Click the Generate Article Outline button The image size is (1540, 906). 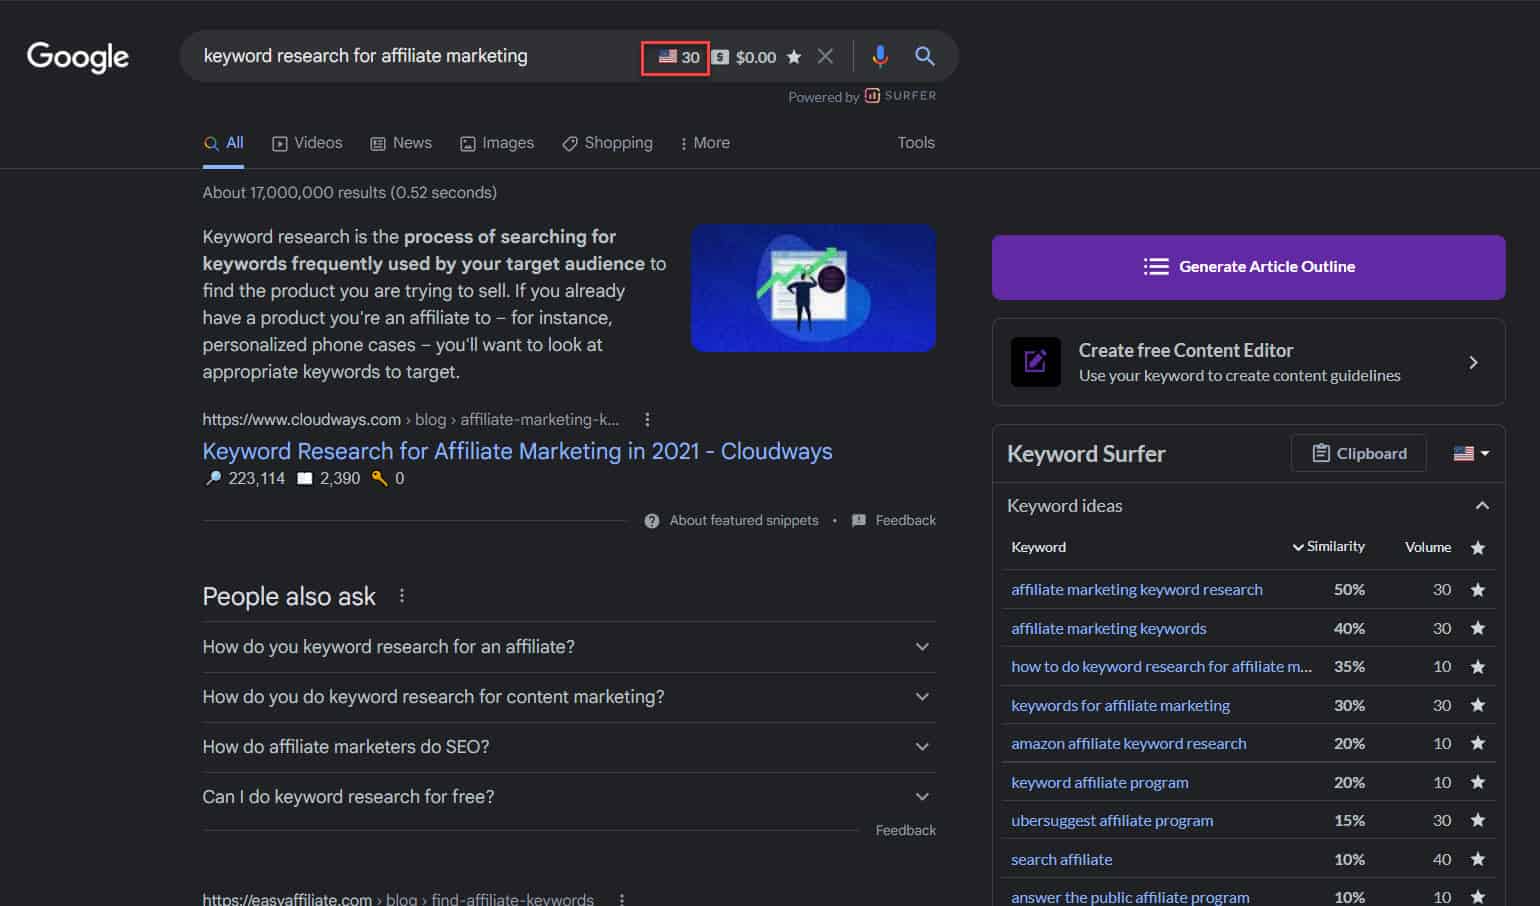(x=1248, y=267)
